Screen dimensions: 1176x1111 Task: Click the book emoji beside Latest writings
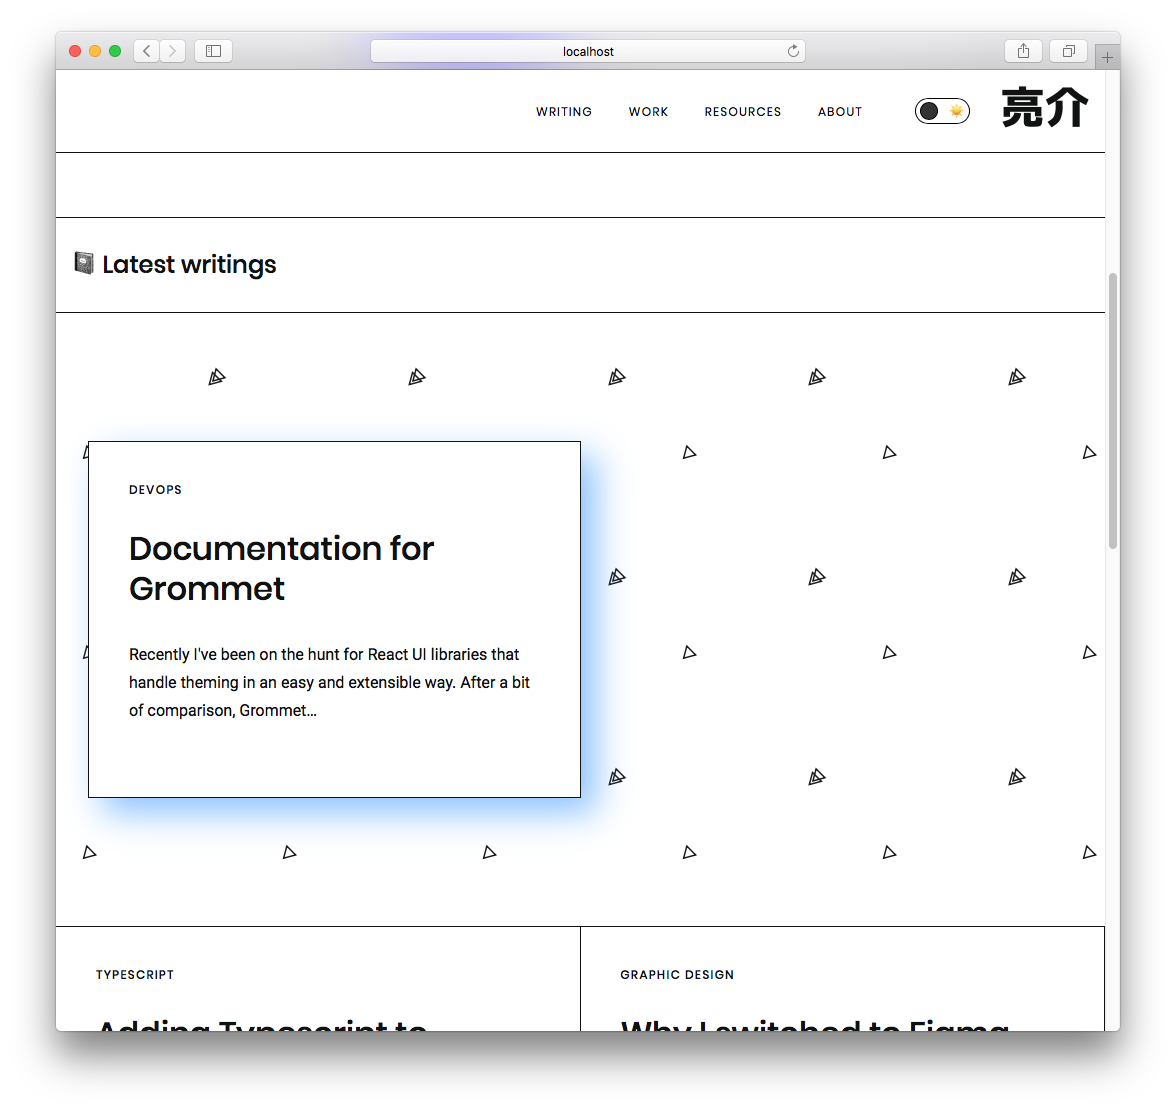click(x=84, y=263)
